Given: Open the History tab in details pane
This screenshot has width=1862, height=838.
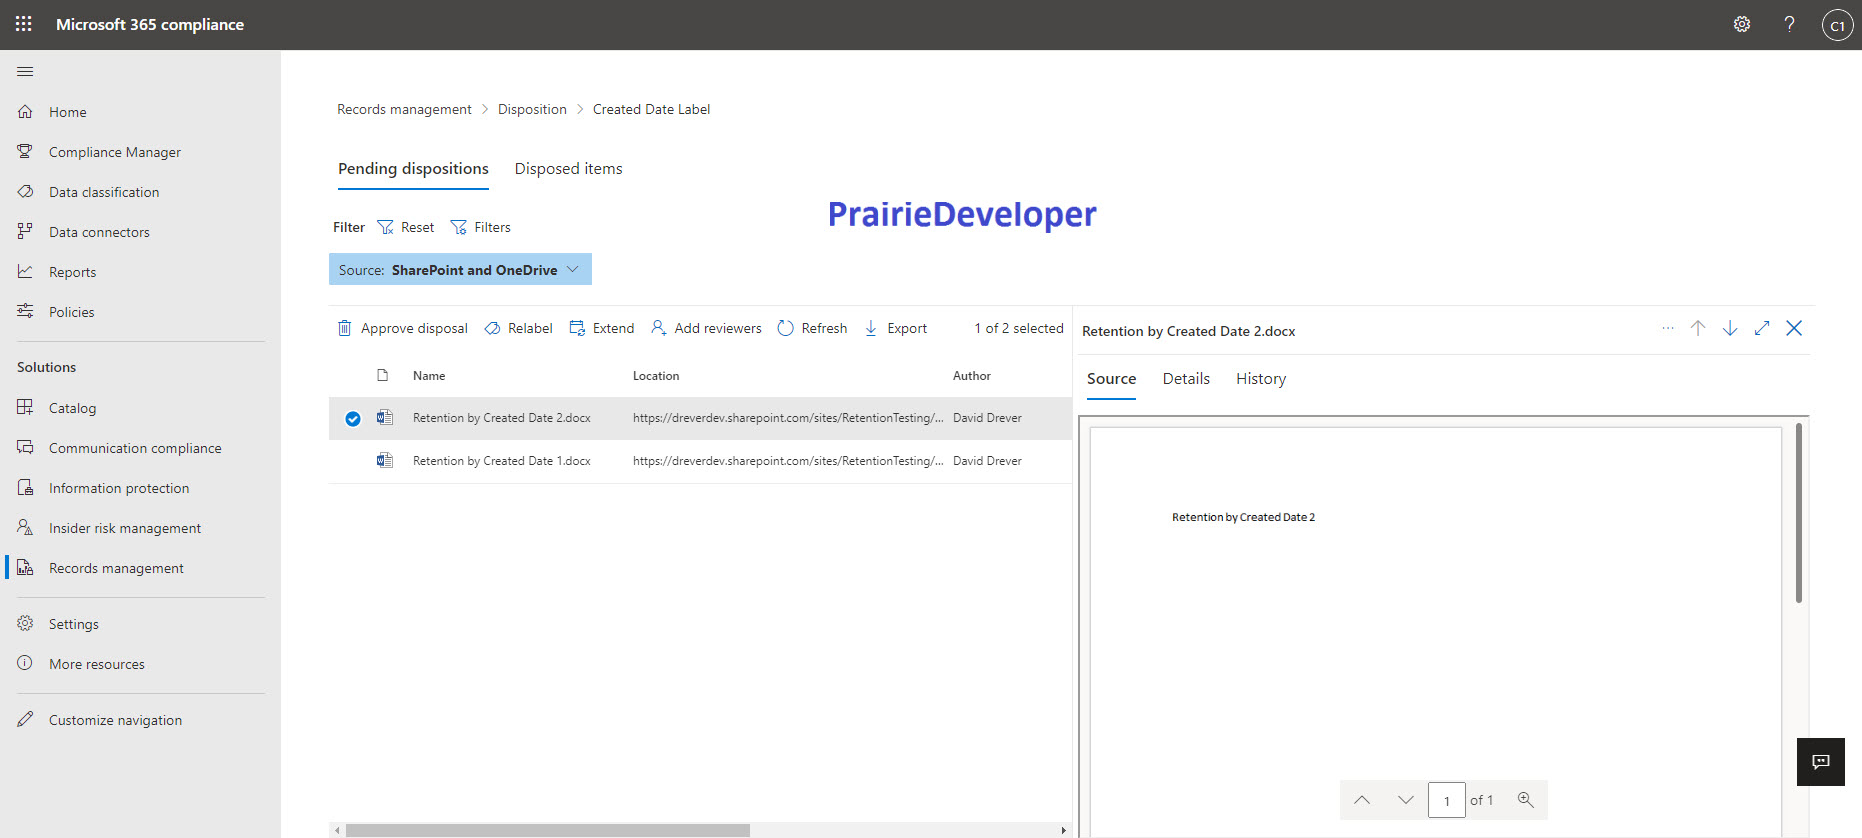Looking at the screenshot, I should click(x=1261, y=379).
